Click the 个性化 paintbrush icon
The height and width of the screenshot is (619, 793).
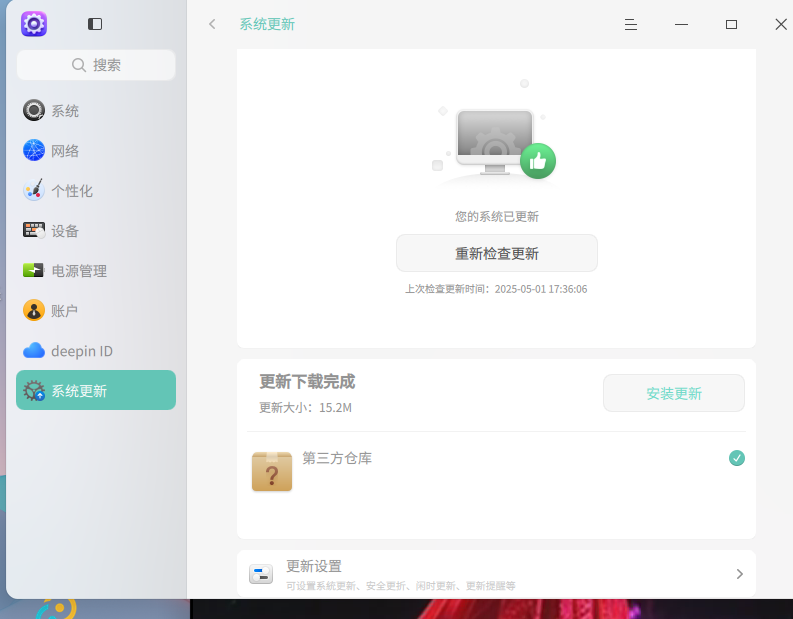click(34, 190)
